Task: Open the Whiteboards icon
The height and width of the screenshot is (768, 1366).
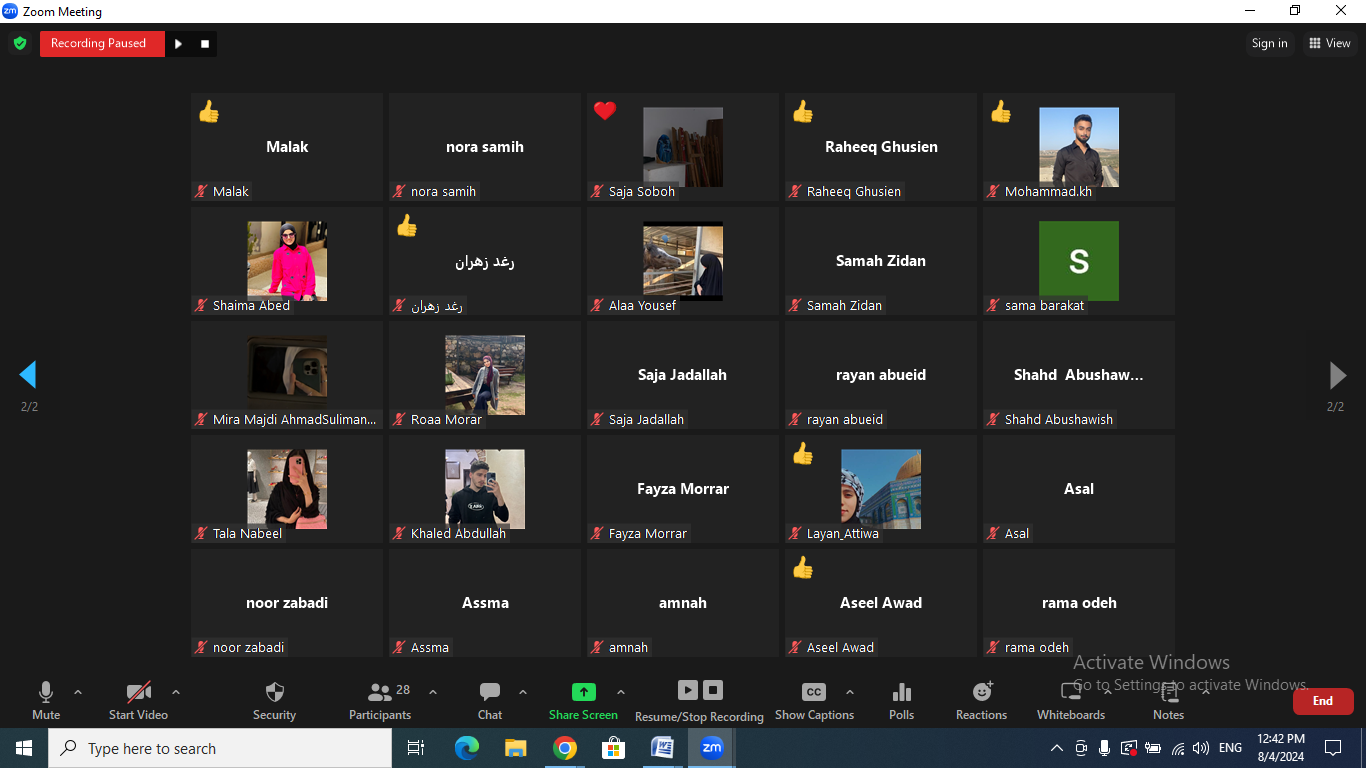Action: click(1071, 692)
